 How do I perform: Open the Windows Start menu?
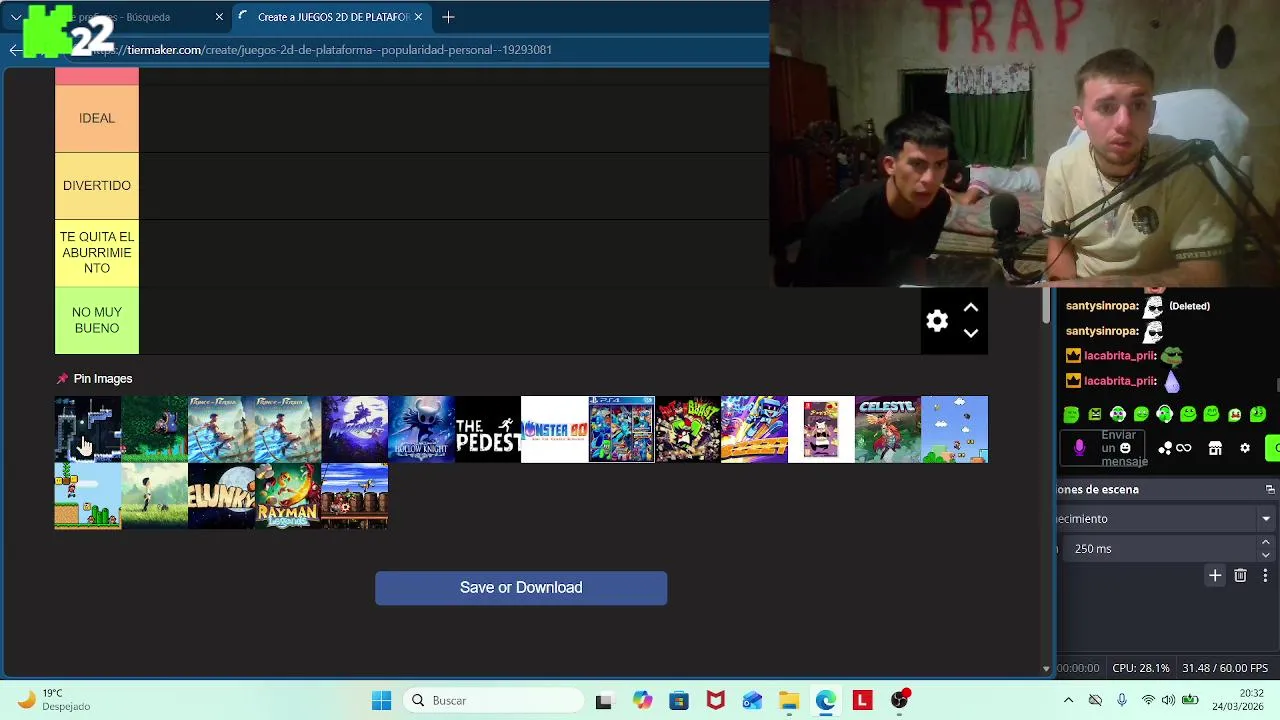[381, 701]
